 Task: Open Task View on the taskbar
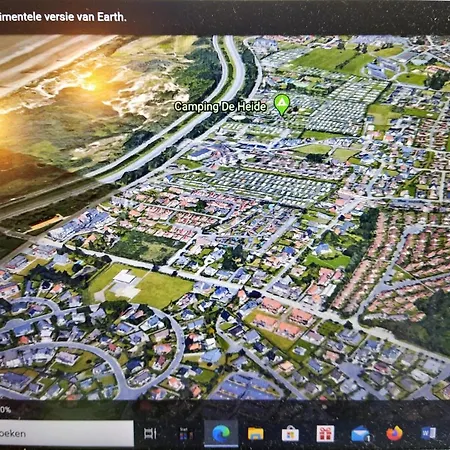150,433
